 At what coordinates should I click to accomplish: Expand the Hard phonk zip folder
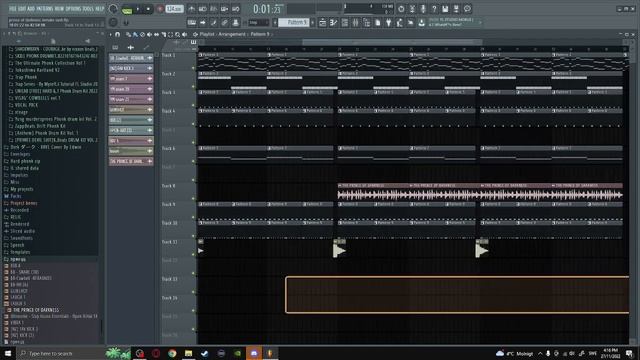pyautogui.click(x=25, y=161)
